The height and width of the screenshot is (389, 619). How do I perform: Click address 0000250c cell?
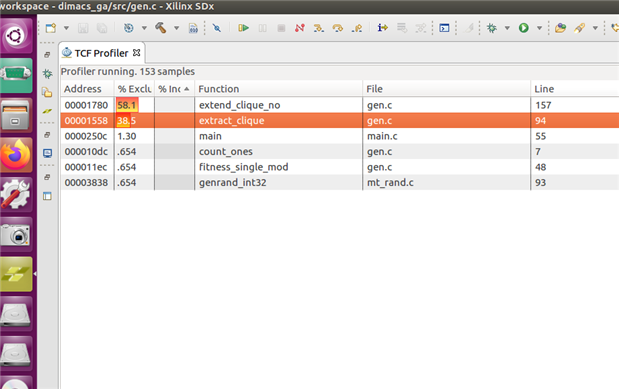point(86,136)
